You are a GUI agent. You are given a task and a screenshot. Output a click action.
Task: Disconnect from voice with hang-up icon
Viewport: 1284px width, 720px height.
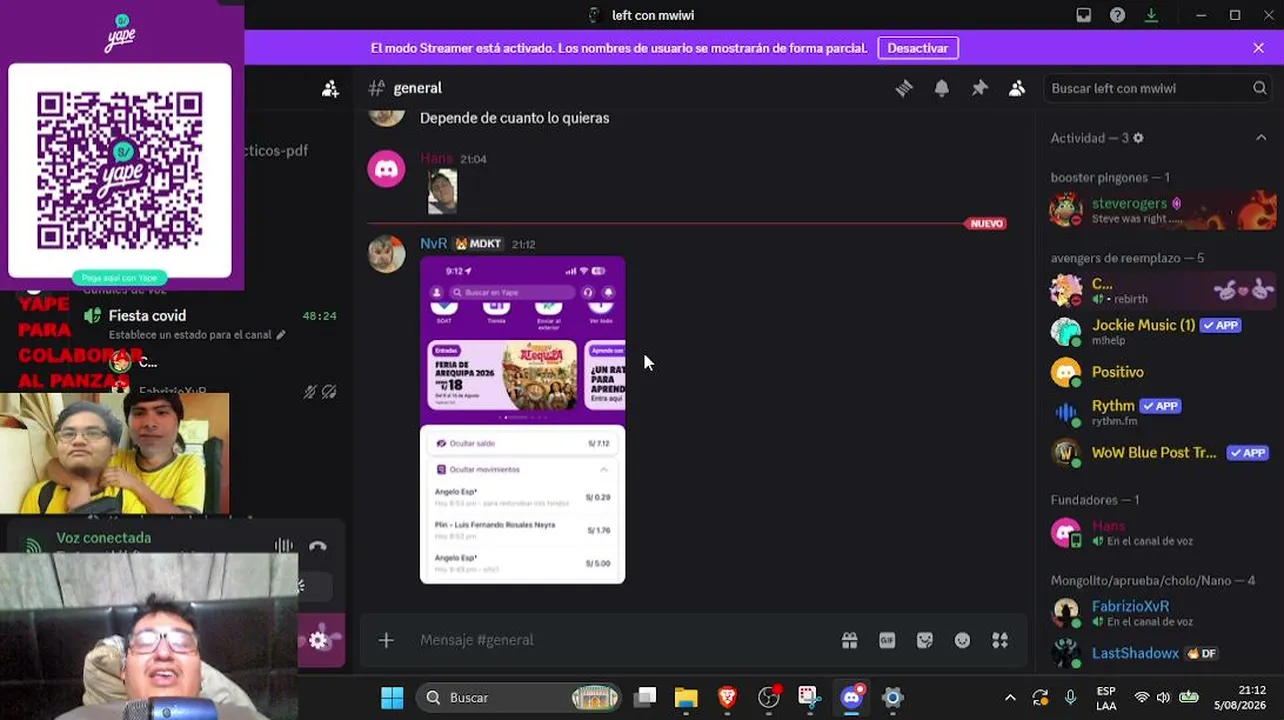pyautogui.click(x=318, y=546)
